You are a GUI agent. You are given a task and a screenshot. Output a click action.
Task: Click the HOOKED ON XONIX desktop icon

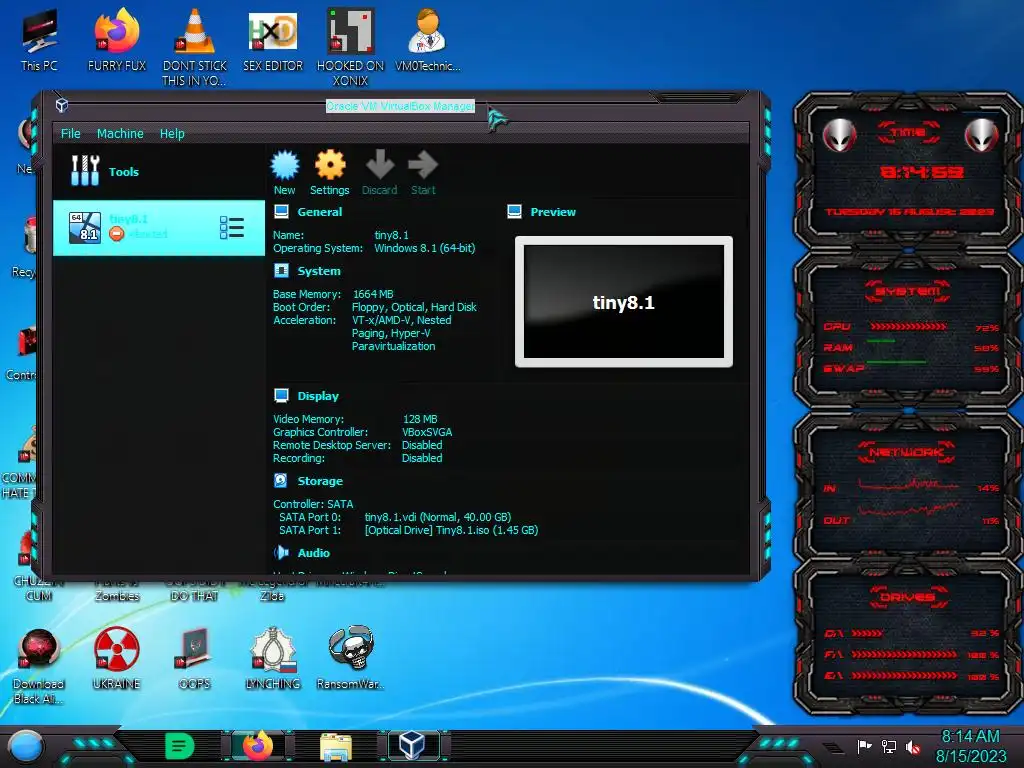click(351, 46)
